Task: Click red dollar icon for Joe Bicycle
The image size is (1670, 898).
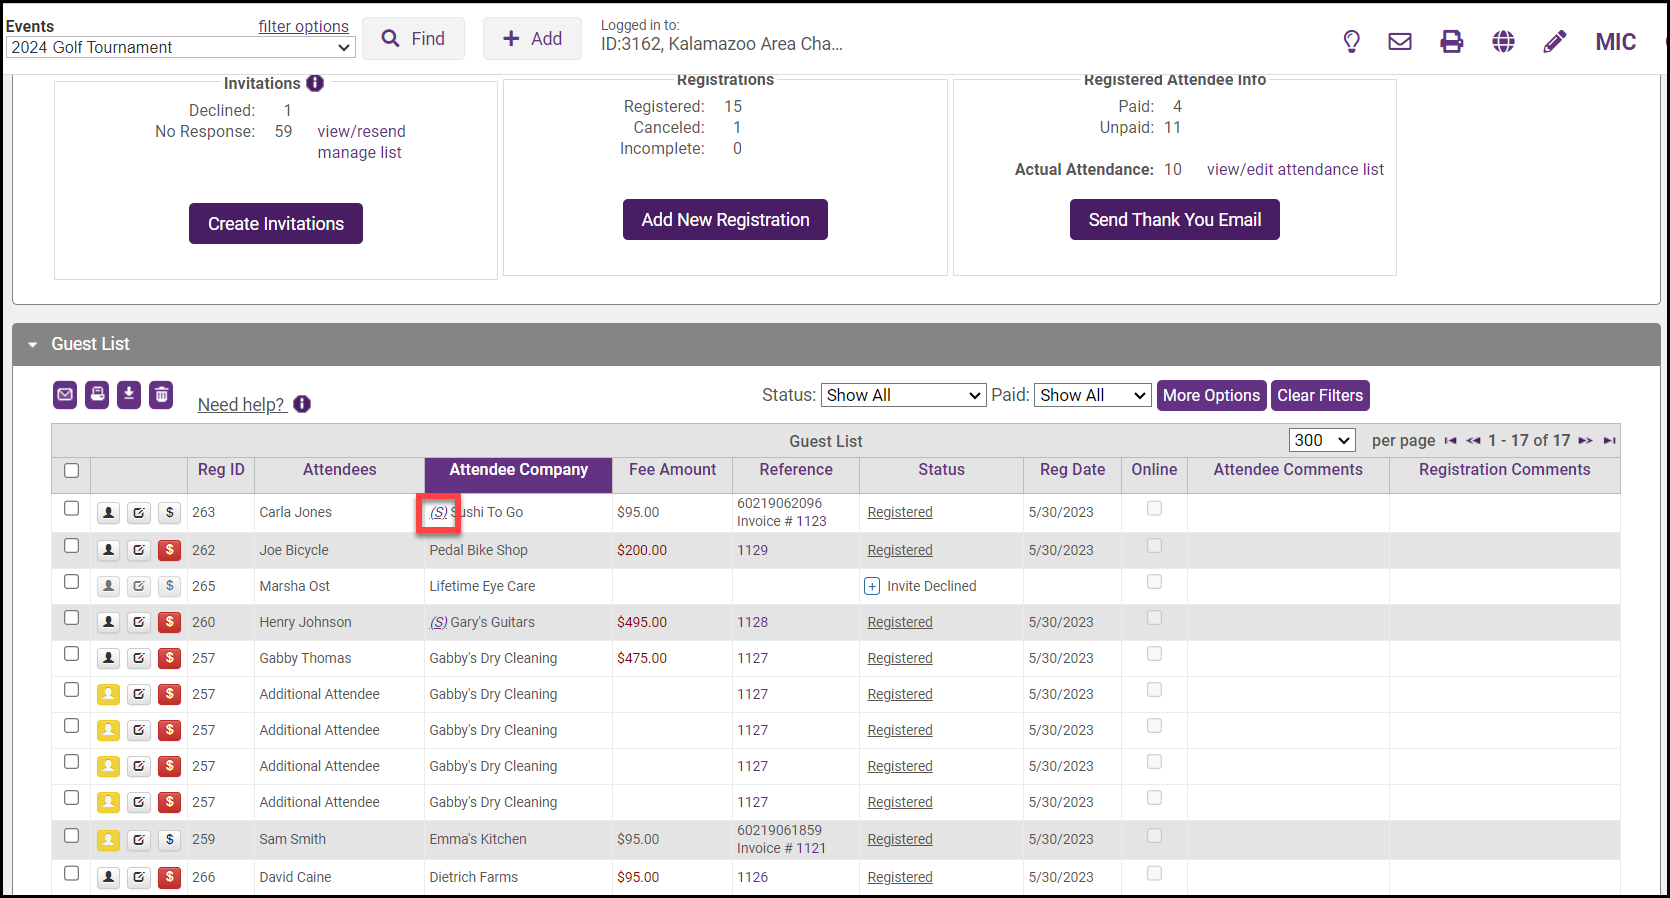Action: point(170,550)
